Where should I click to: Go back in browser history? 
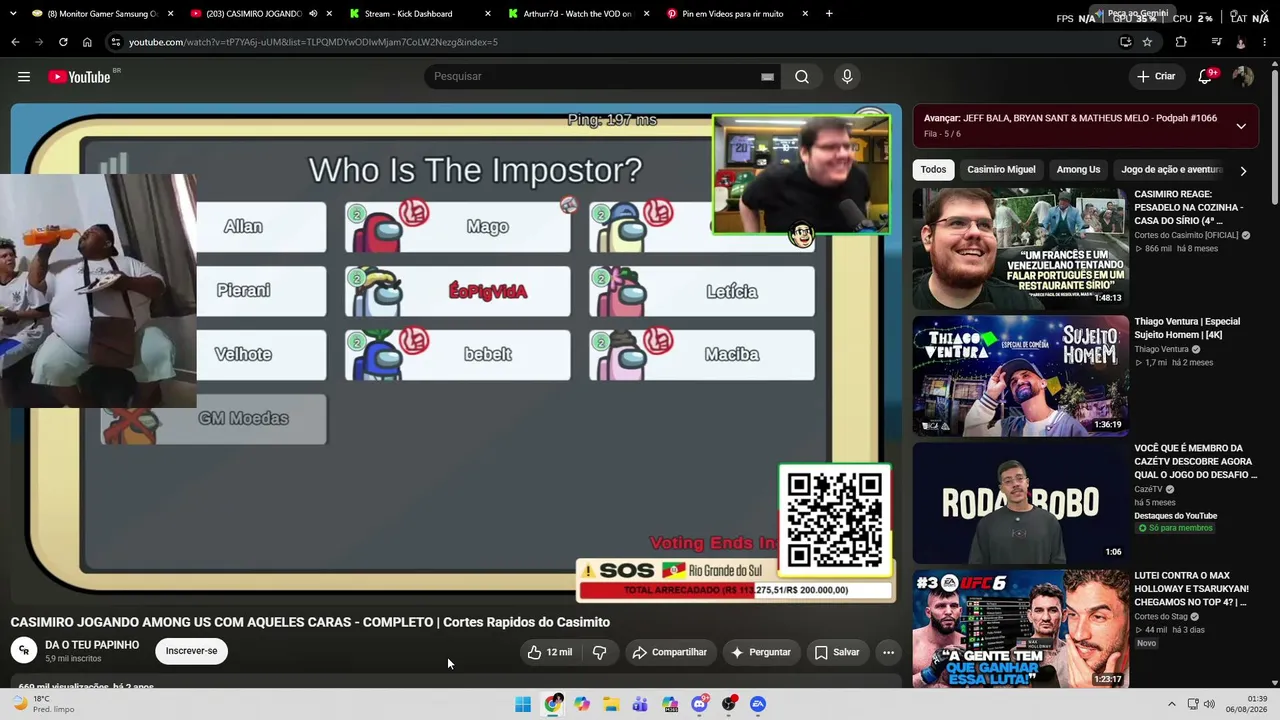coord(15,42)
